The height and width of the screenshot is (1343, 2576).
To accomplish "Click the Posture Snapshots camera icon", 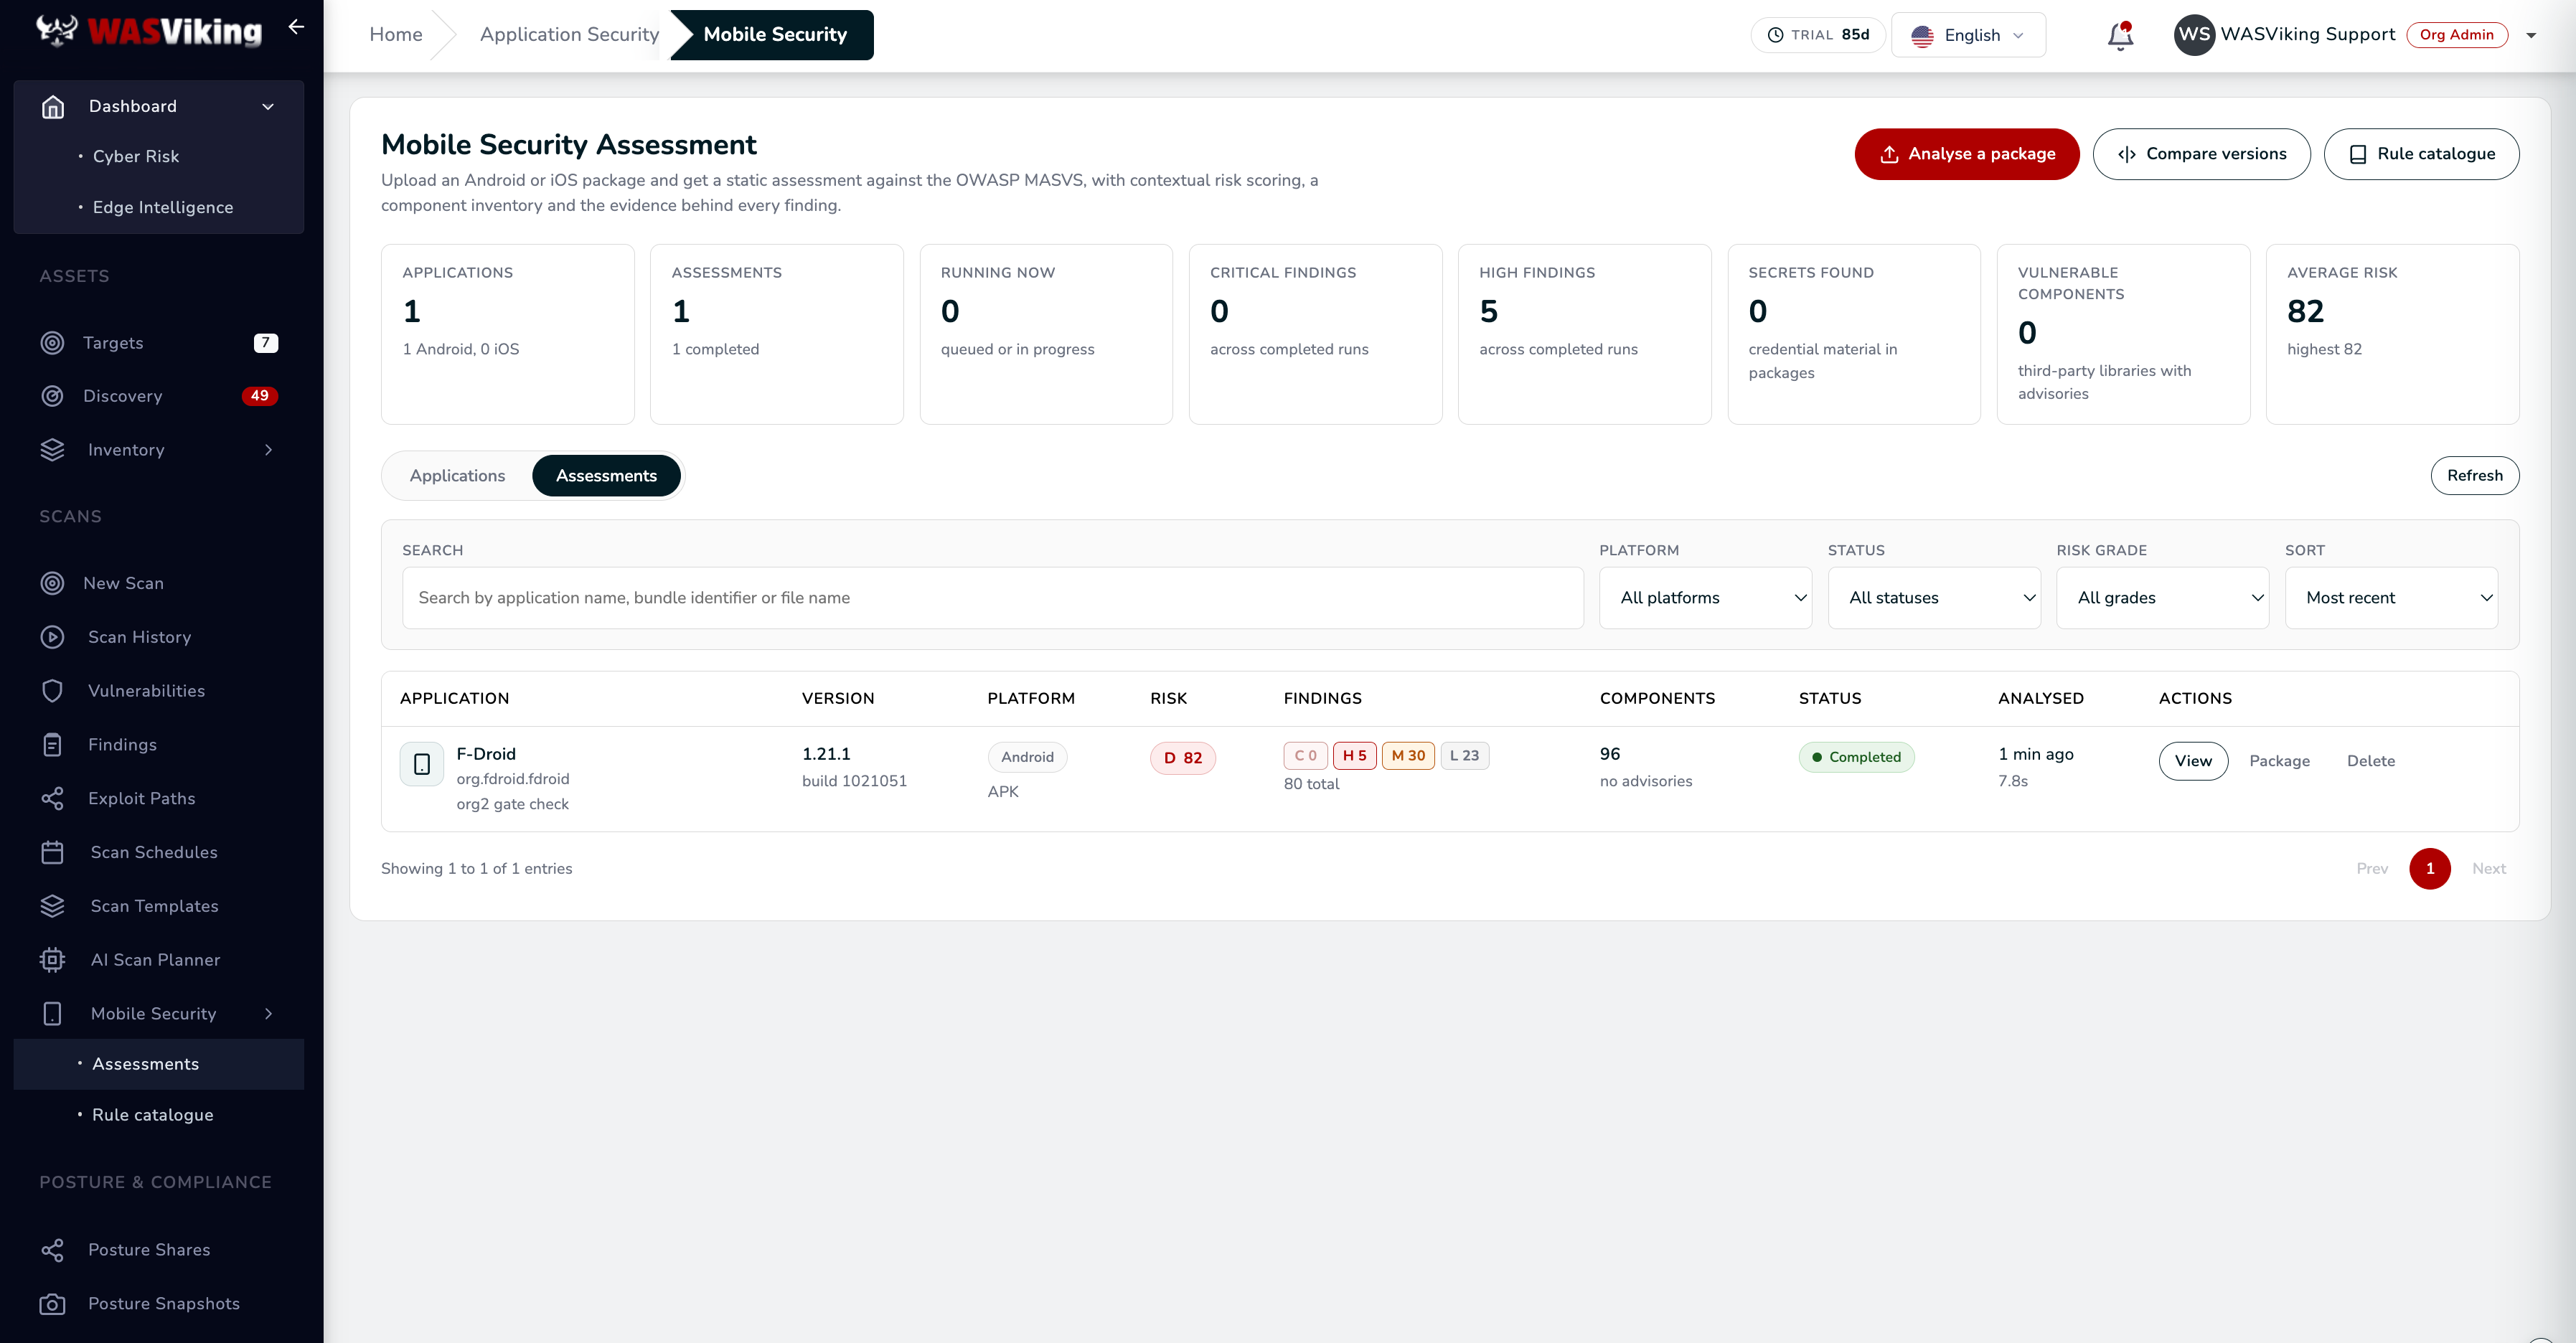I will click(52, 1304).
